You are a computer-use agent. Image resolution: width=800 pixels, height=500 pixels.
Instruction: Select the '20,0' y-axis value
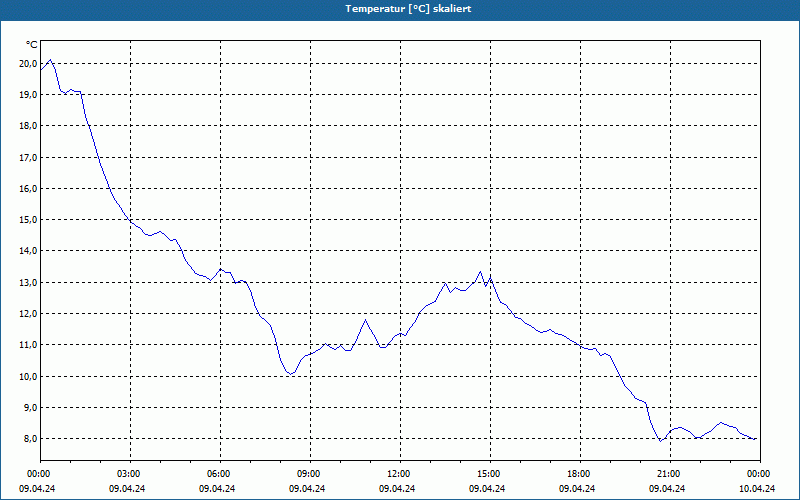coord(28,64)
